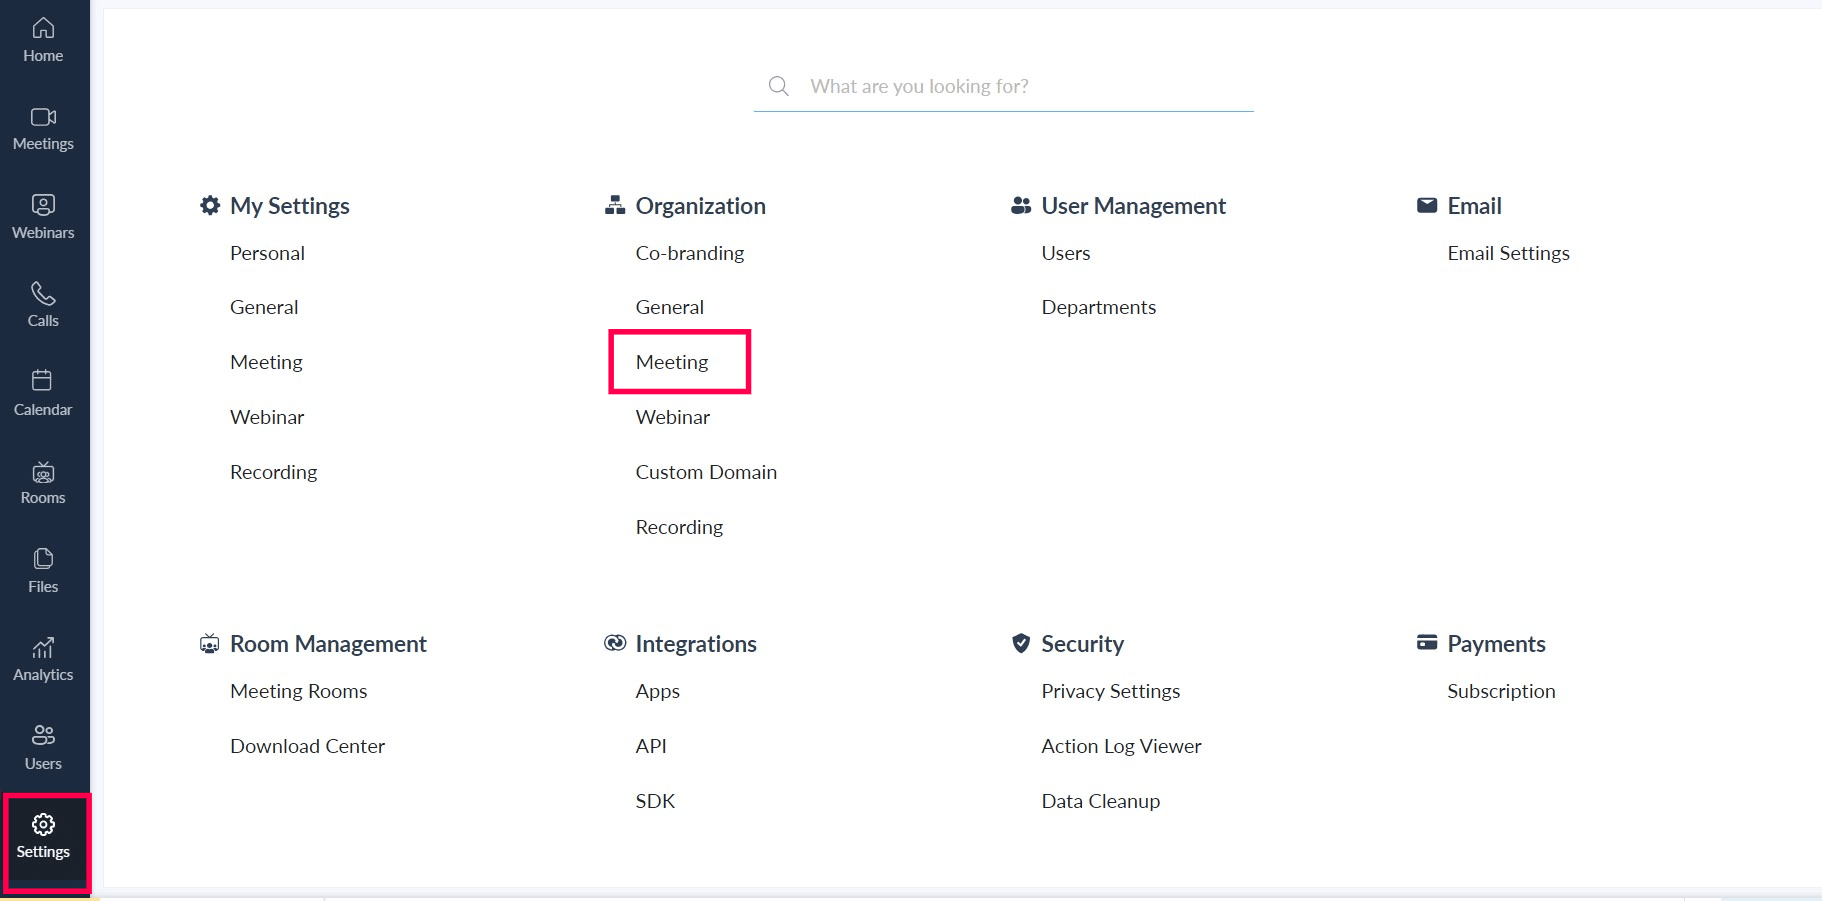Image resolution: width=1822 pixels, height=901 pixels.
Task: Open Users from the left sidebar
Action: (43, 748)
